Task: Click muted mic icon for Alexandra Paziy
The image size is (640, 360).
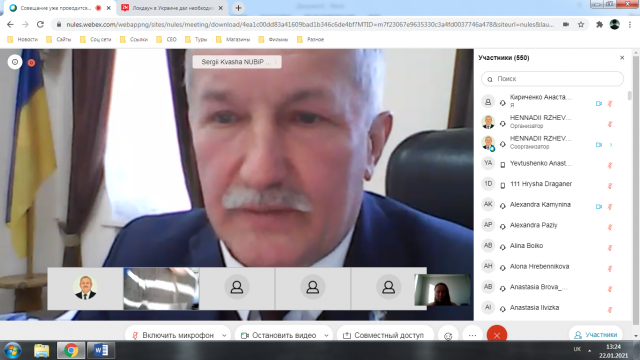Action: click(x=610, y=227)
